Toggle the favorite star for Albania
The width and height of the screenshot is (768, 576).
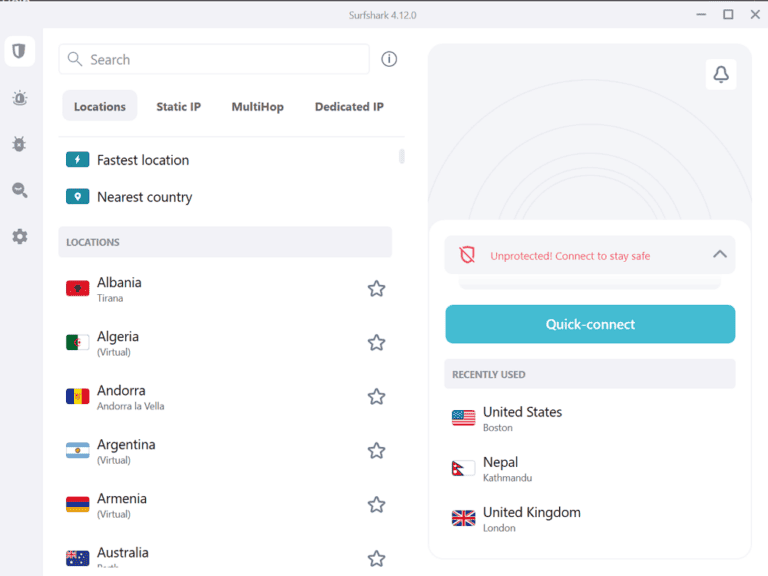point(376,289)
